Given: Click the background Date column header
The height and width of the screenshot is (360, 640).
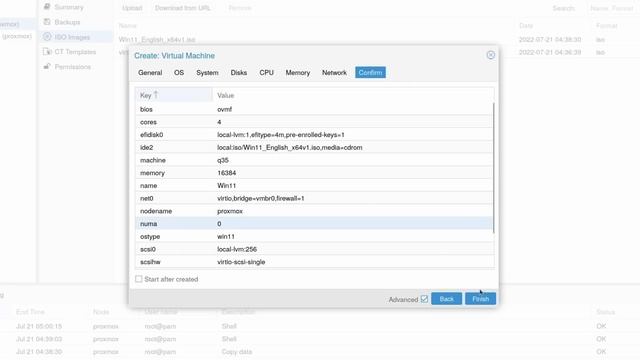Looking at the screenshot, I should (x=526, y=26).
